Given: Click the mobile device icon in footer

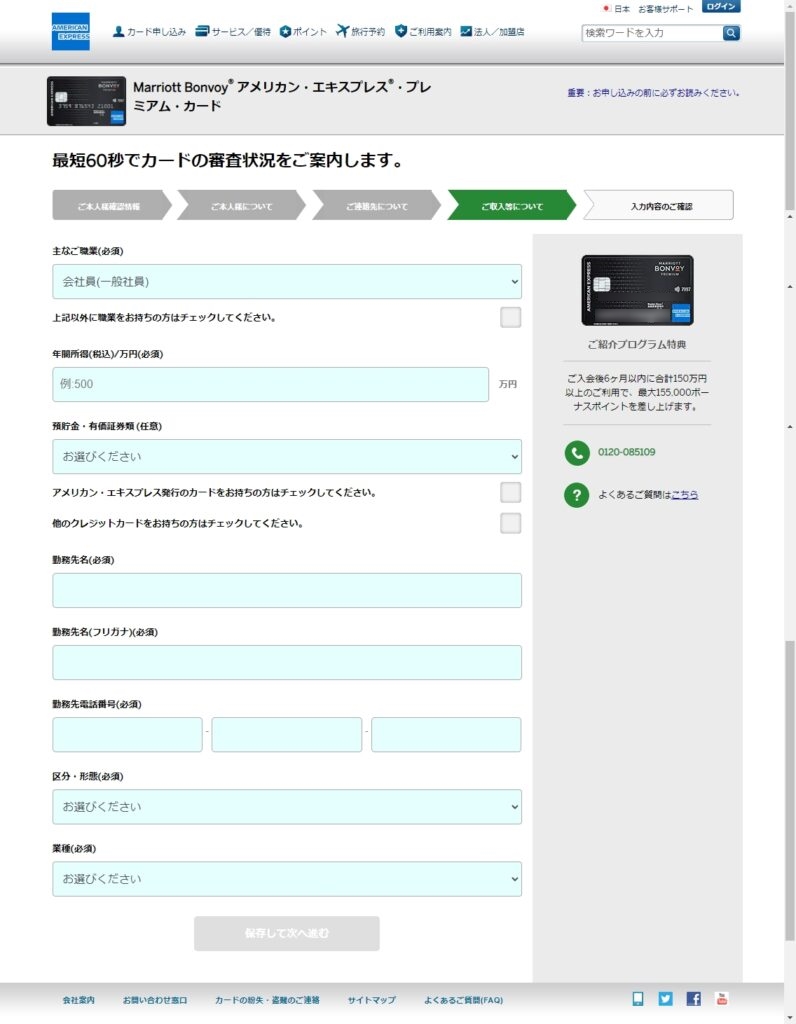Looking at the screenshot, I should pyautogui.click(x=638, y=999).
